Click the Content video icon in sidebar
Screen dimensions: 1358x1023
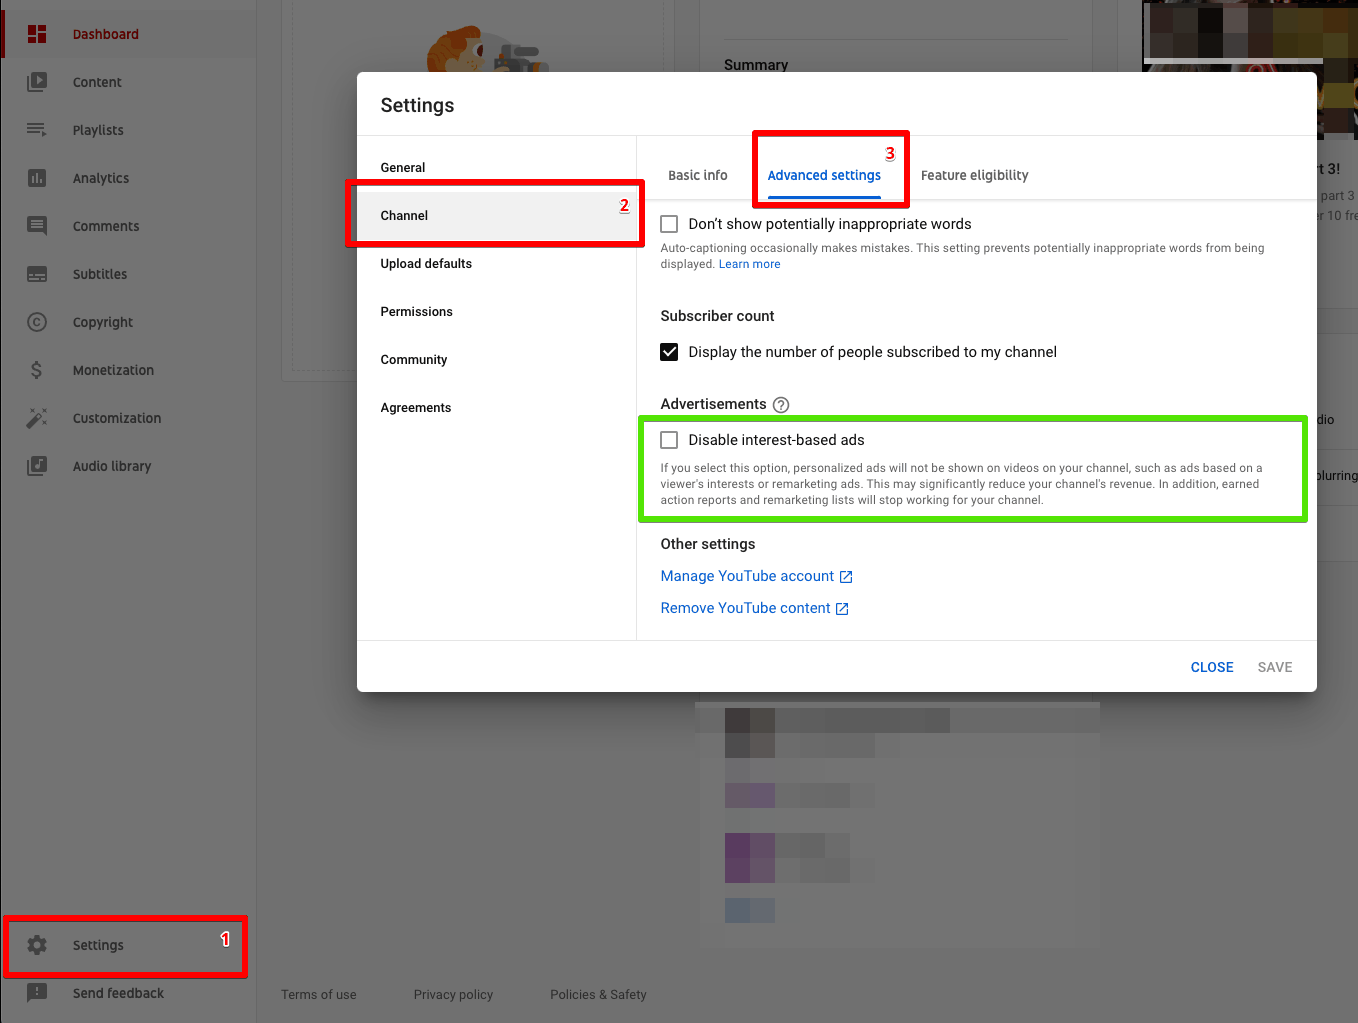click(x=37, y=82)
